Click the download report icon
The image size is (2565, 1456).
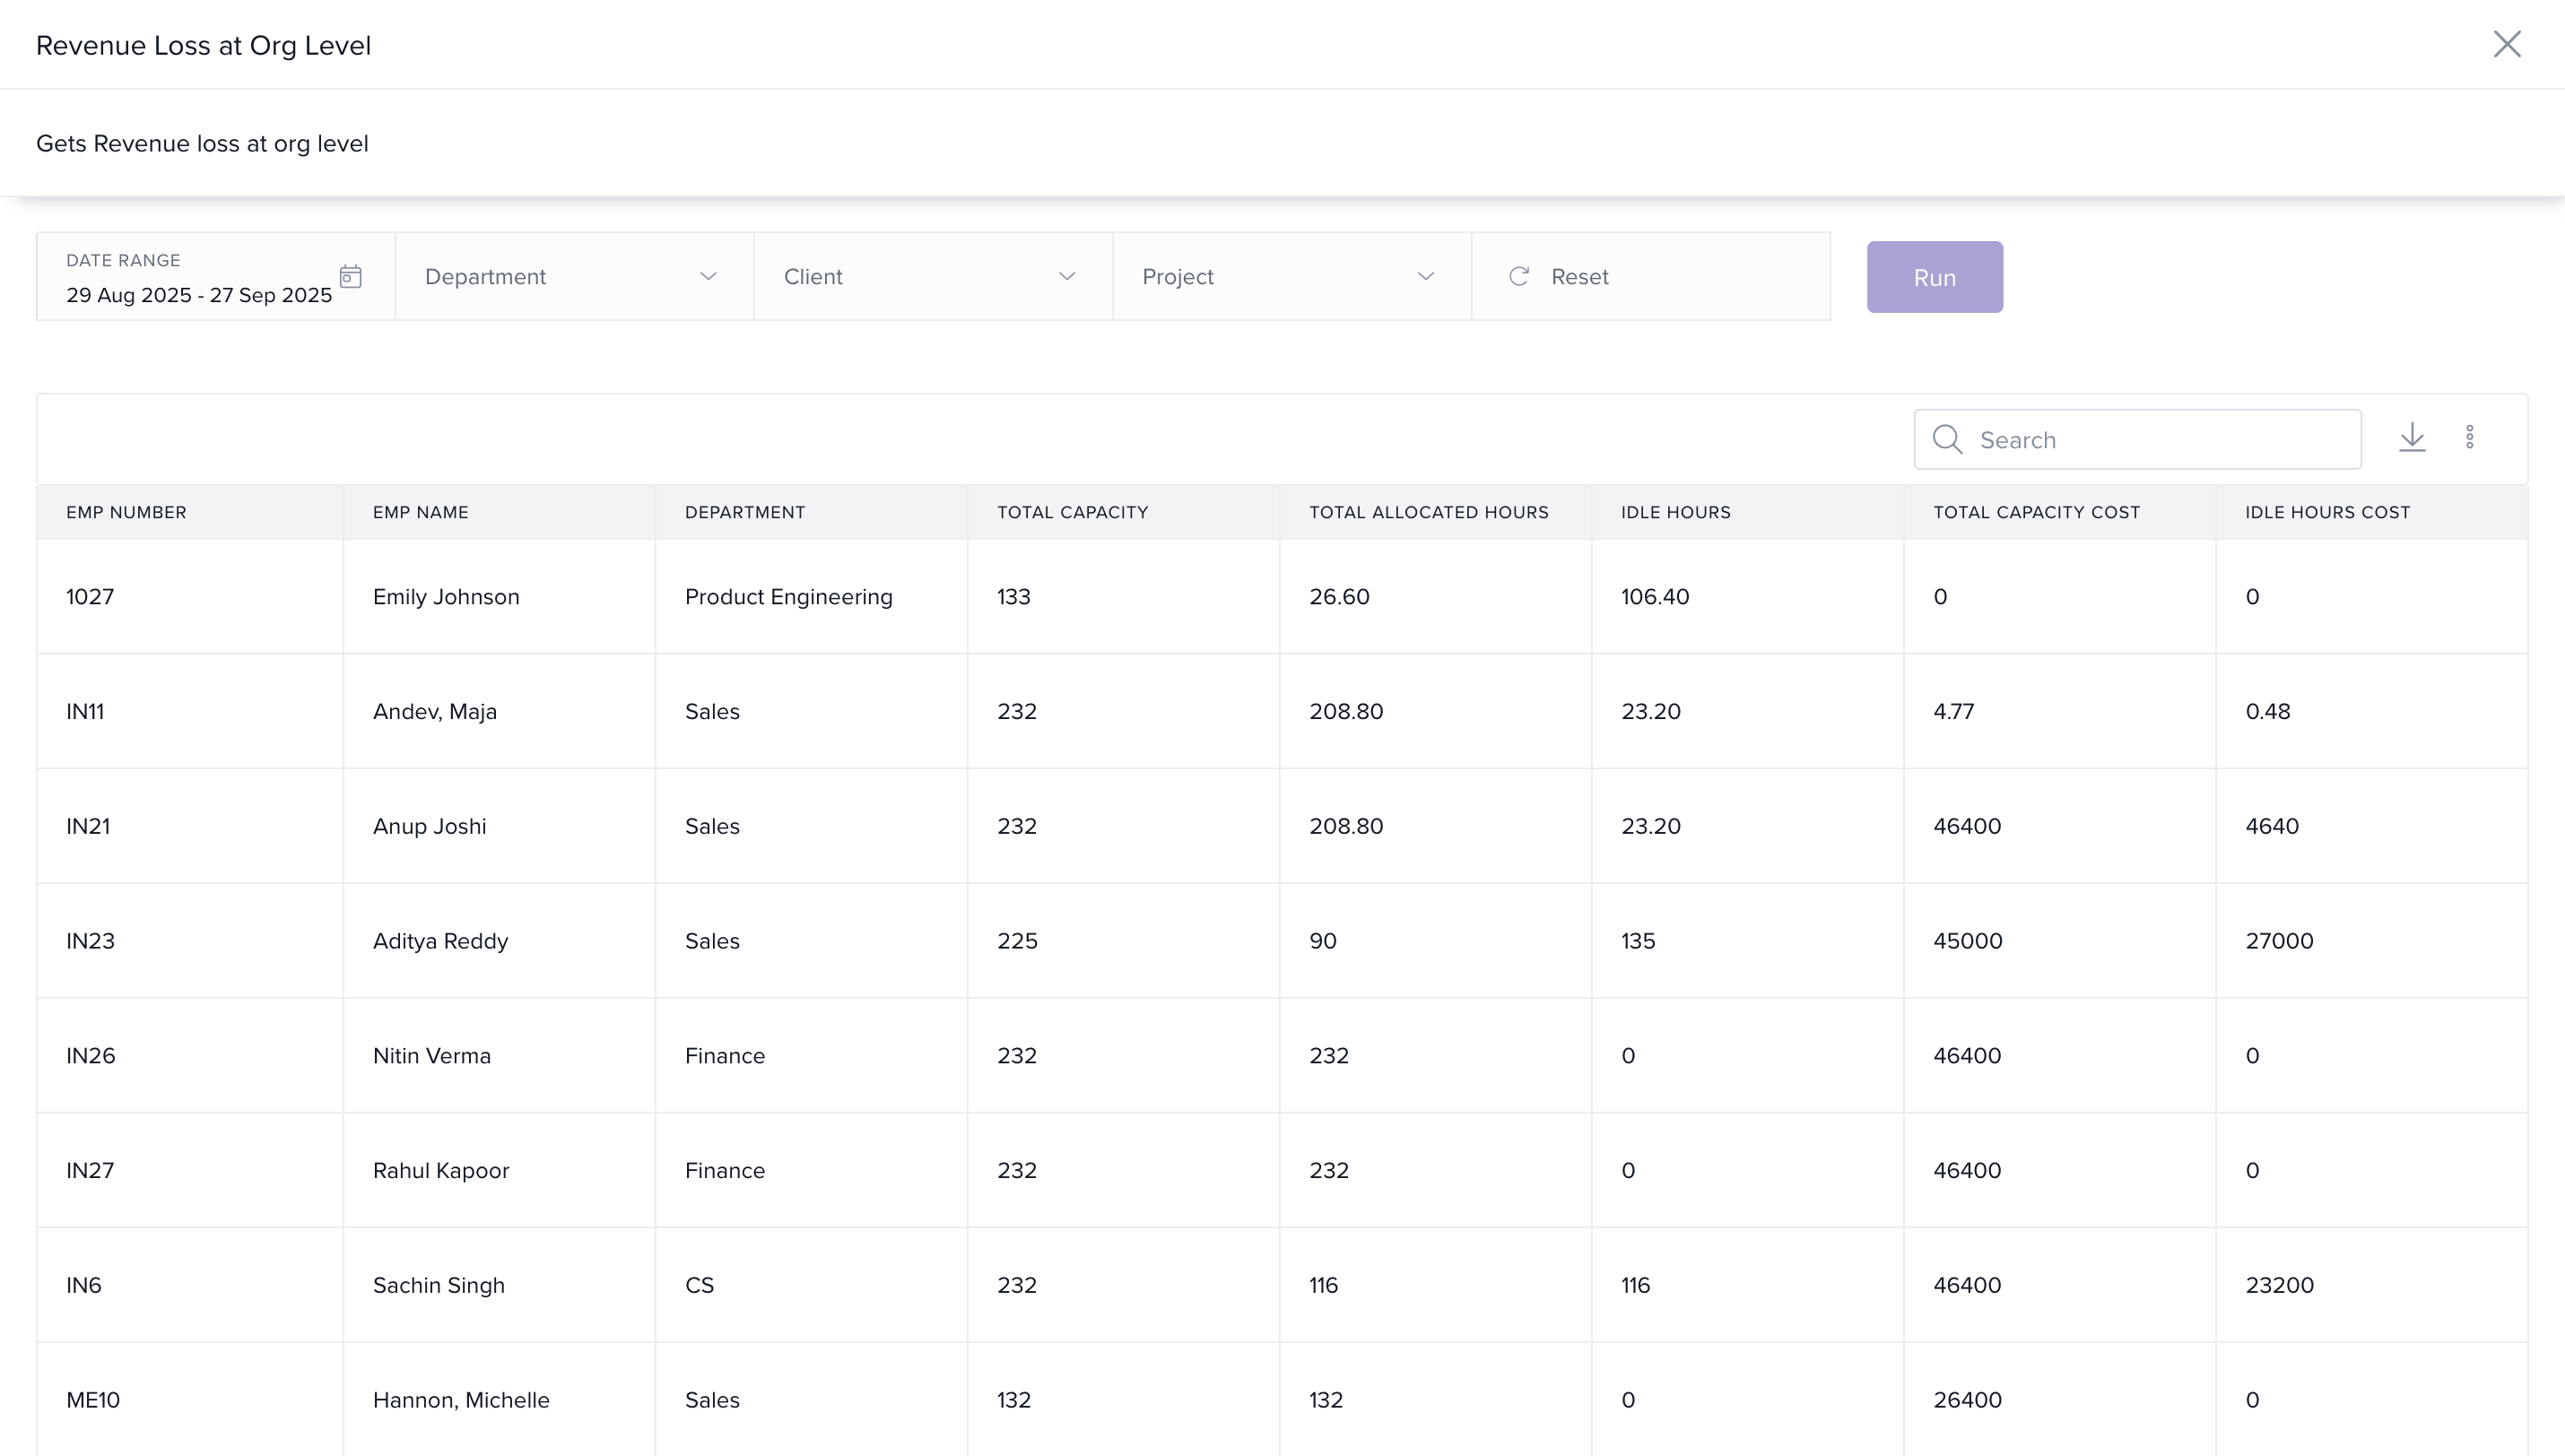2412,437
